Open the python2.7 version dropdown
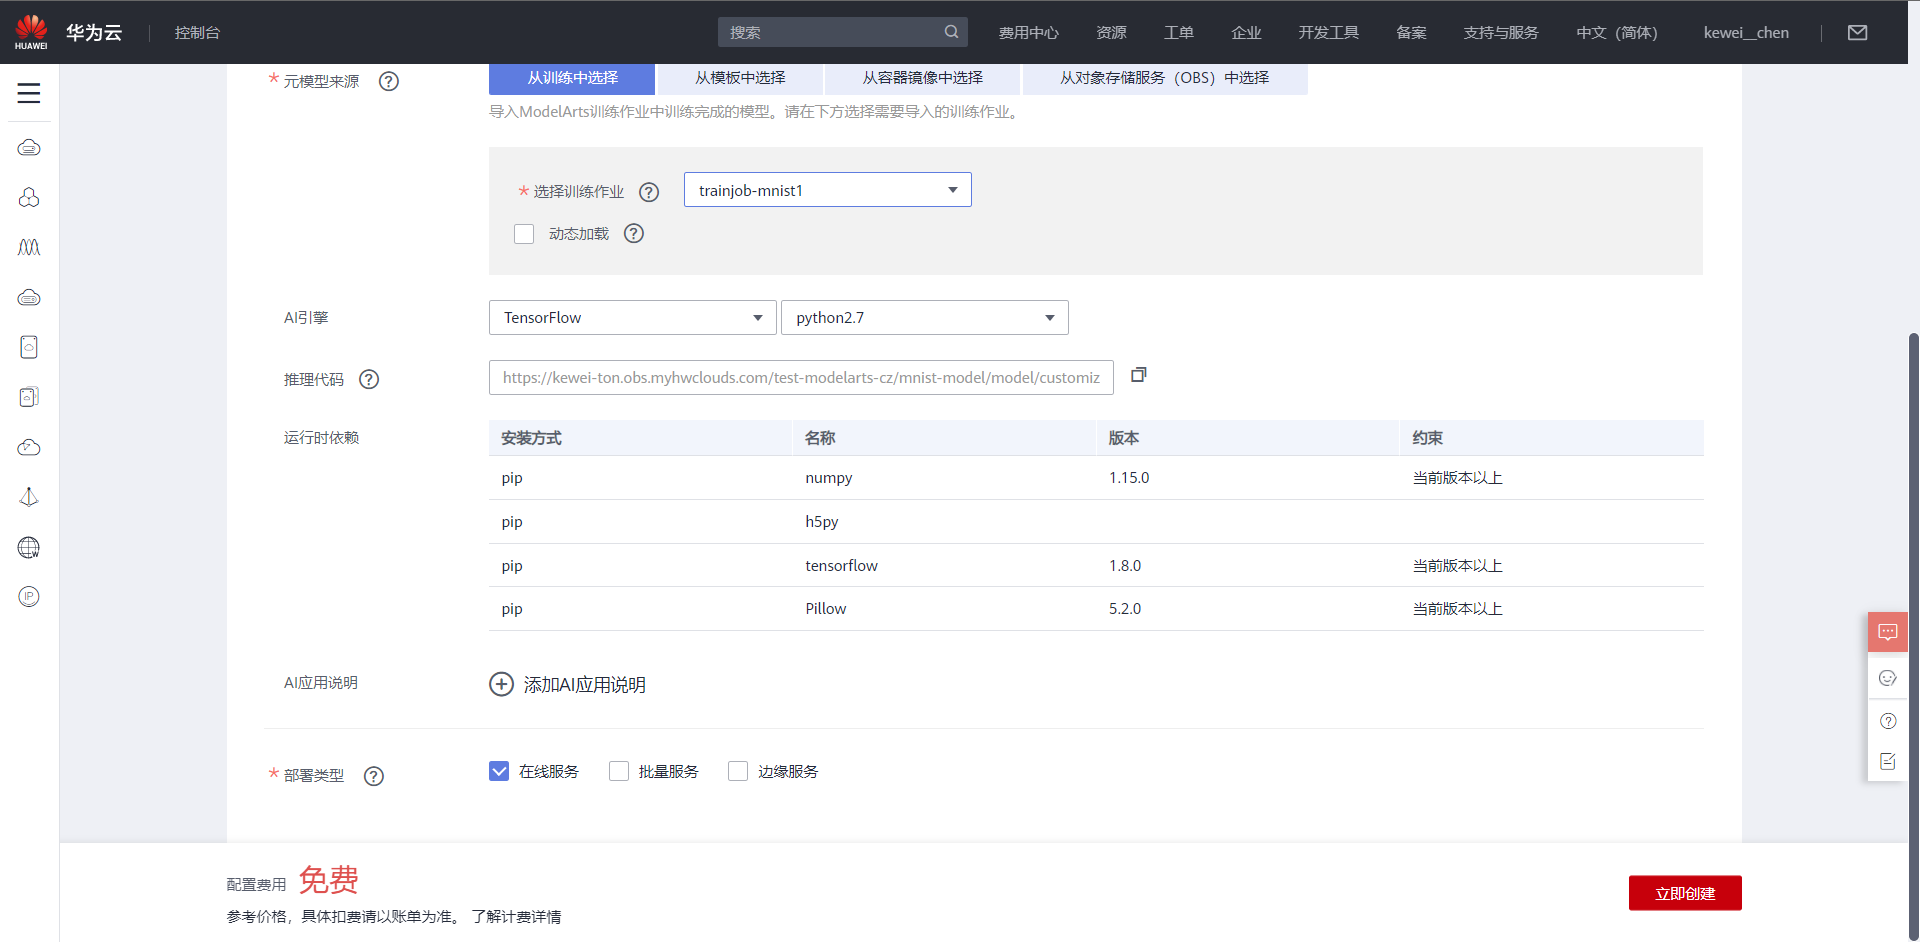 tap(925, 317)
